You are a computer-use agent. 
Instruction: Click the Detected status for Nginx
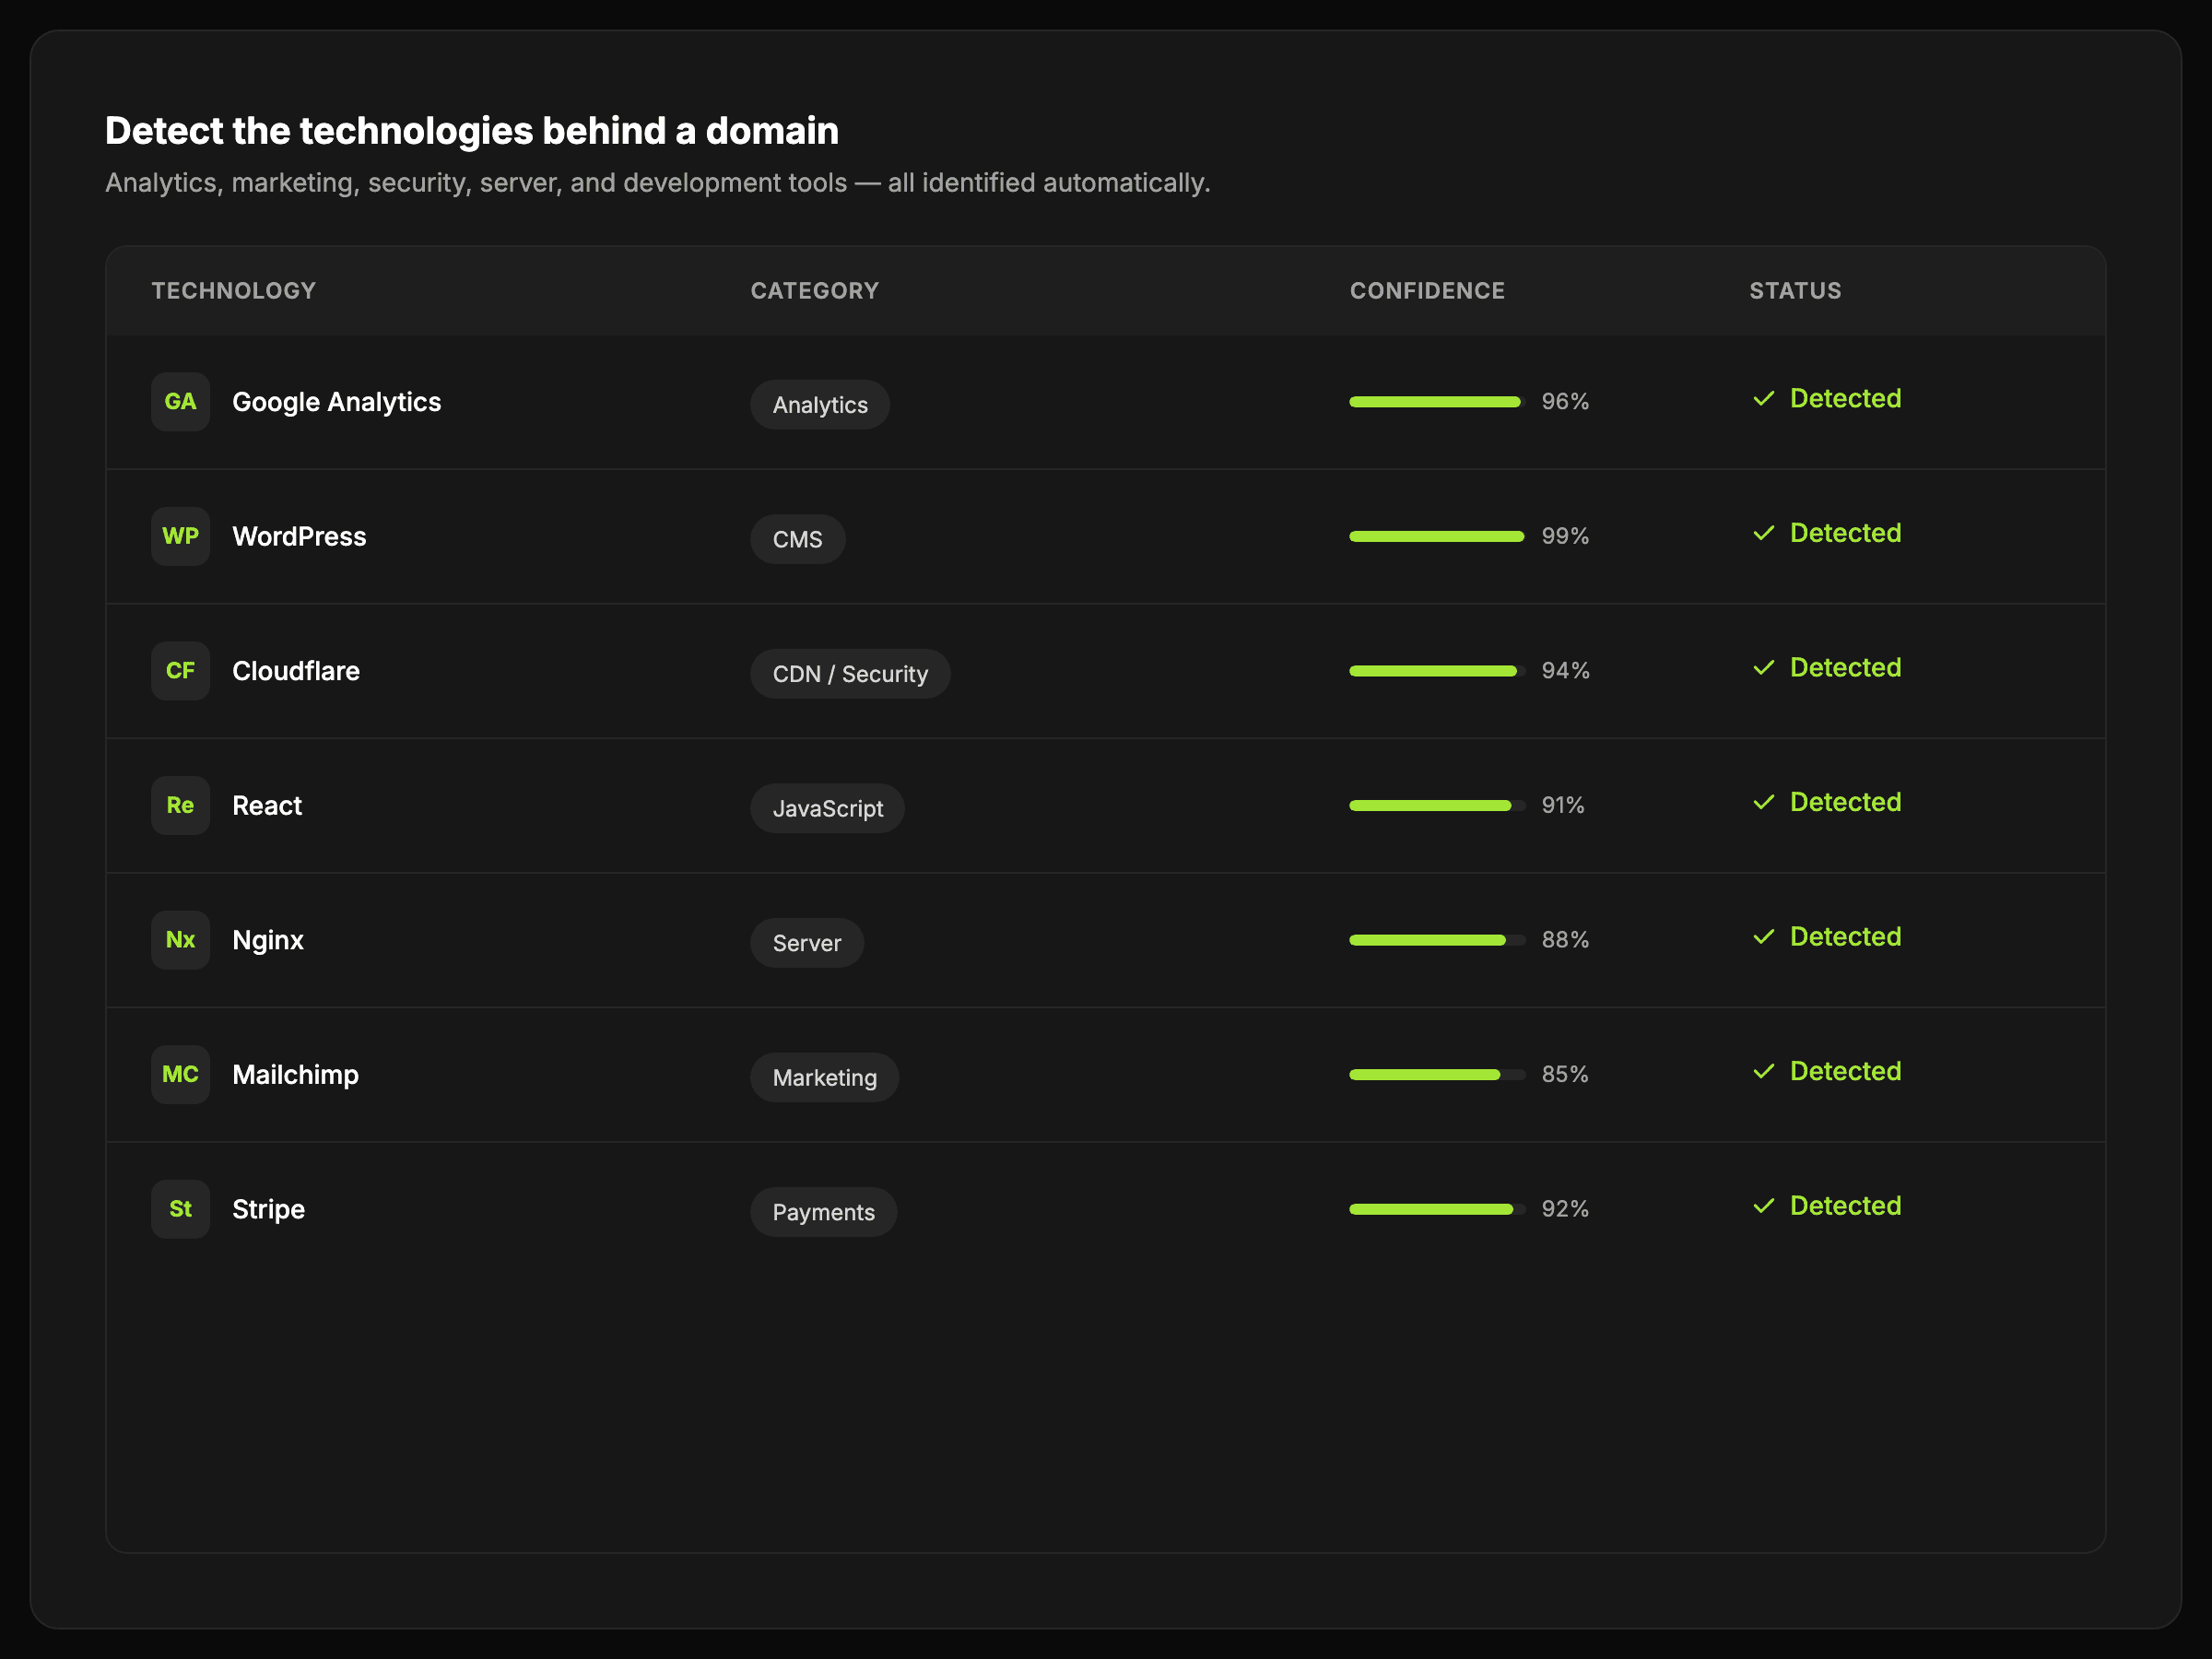(1844, 937)
